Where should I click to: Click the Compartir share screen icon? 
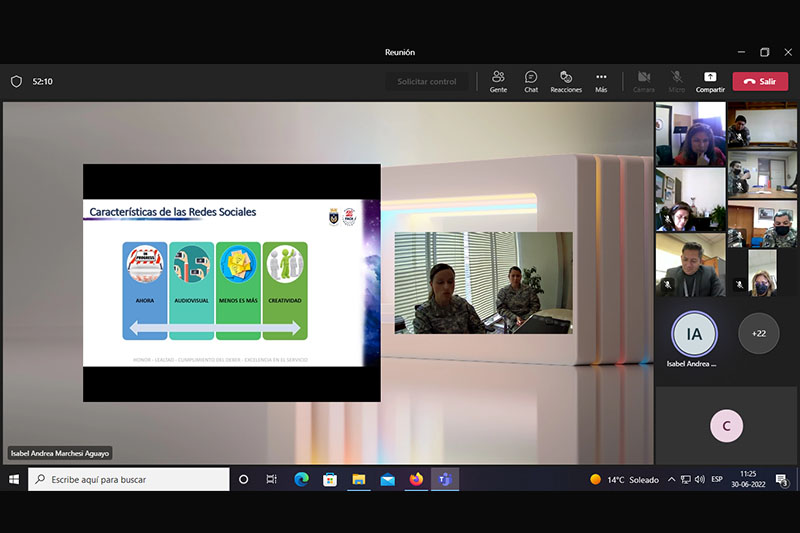[x=710, y=77]
